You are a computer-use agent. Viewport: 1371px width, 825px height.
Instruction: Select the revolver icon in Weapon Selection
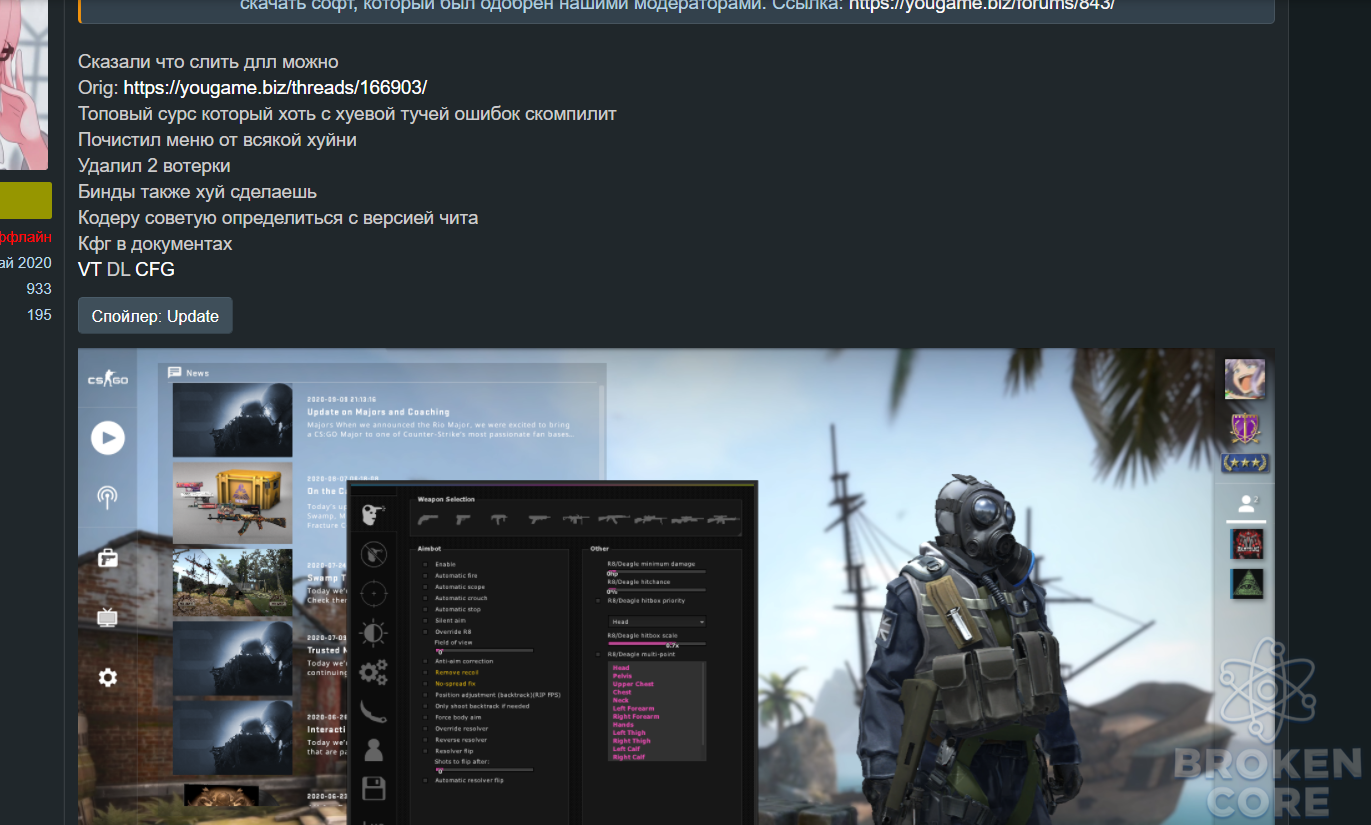[430, 519]
